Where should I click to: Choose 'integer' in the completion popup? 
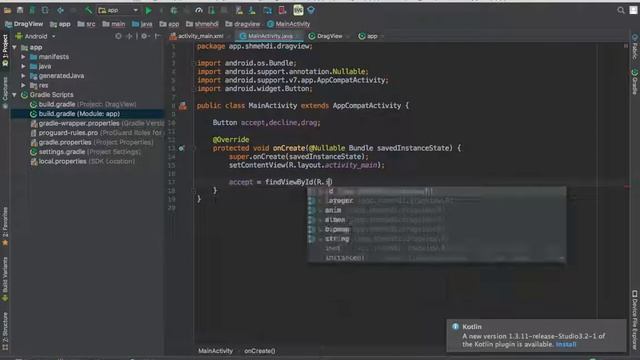(x=436, y=201)
